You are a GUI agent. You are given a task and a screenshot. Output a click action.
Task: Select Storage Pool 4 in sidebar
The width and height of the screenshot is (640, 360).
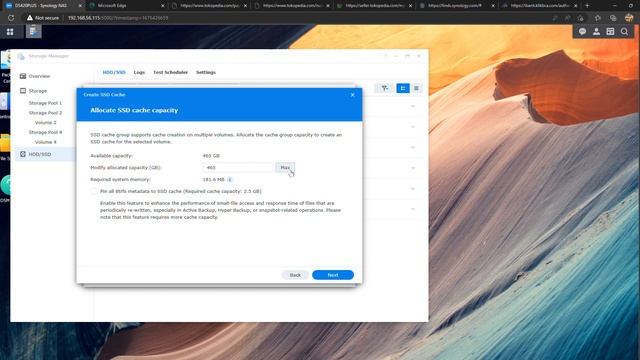click(x=45, y=133)
